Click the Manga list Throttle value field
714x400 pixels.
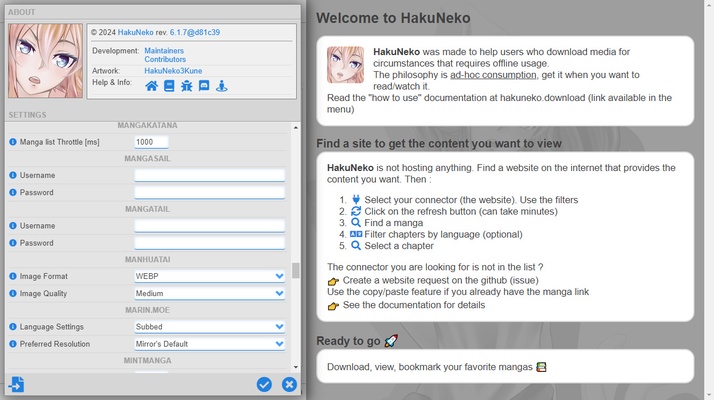tap(151, 142)
